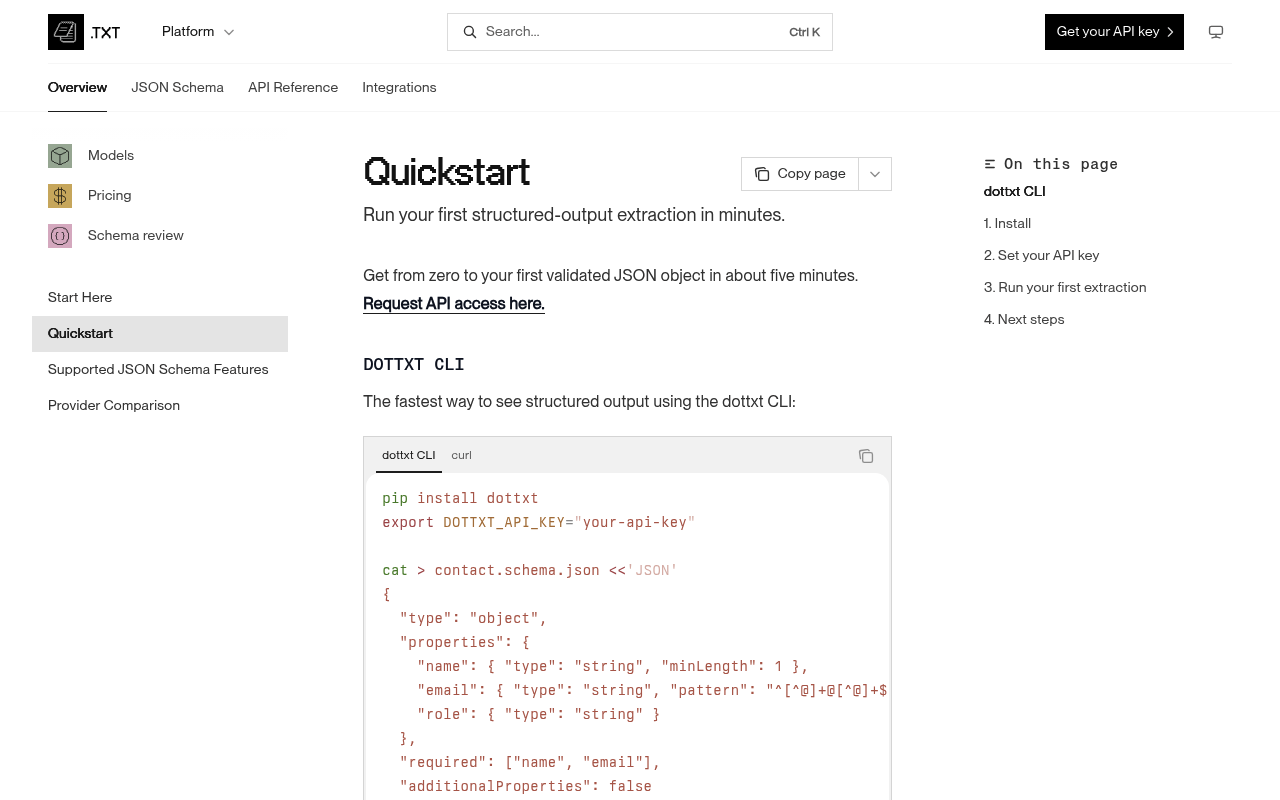Select the dottxt CLI code tab
The image size is (1280, 800).
(x=409, y=456)
